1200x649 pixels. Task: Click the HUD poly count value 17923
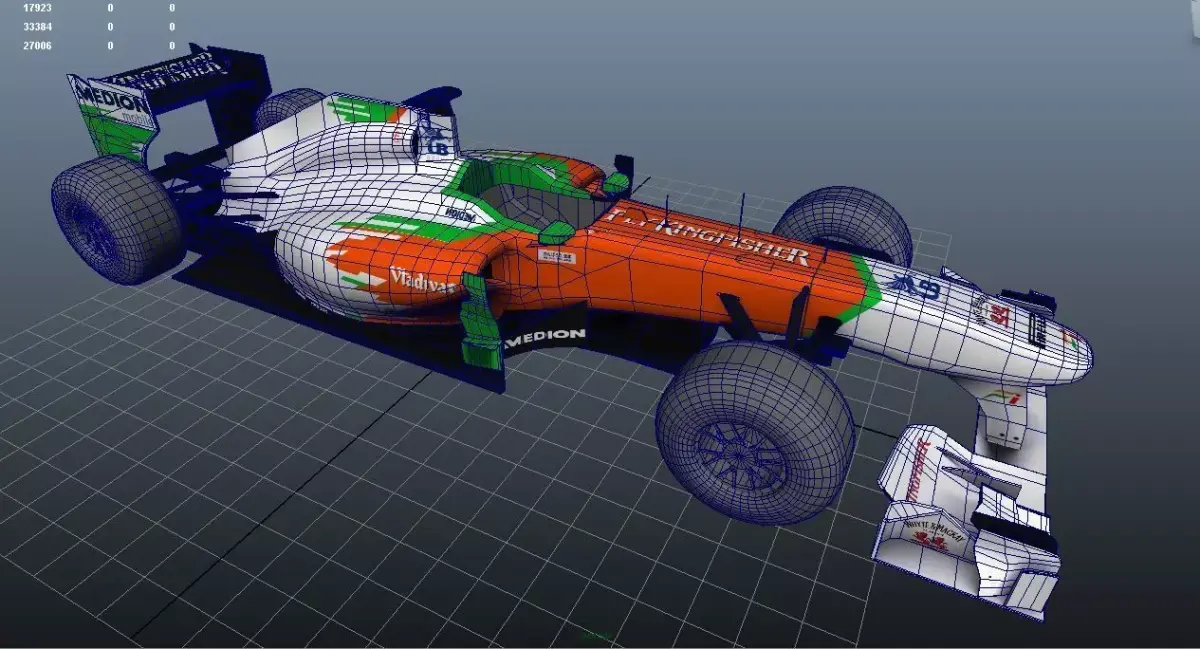(37, 8)
